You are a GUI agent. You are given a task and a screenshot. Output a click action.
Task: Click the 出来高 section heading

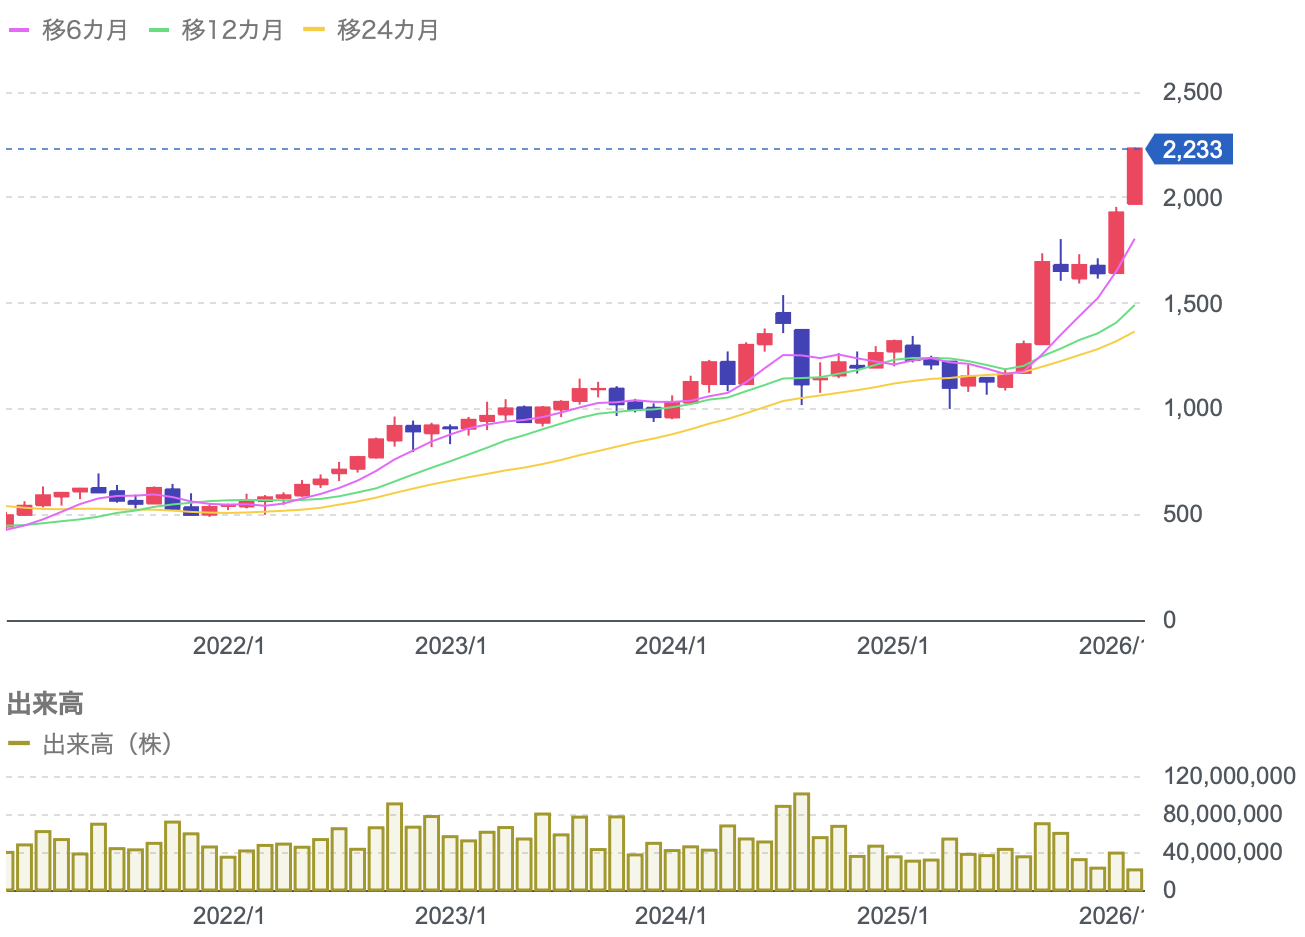pyautogui.click(x=45, y=704)
